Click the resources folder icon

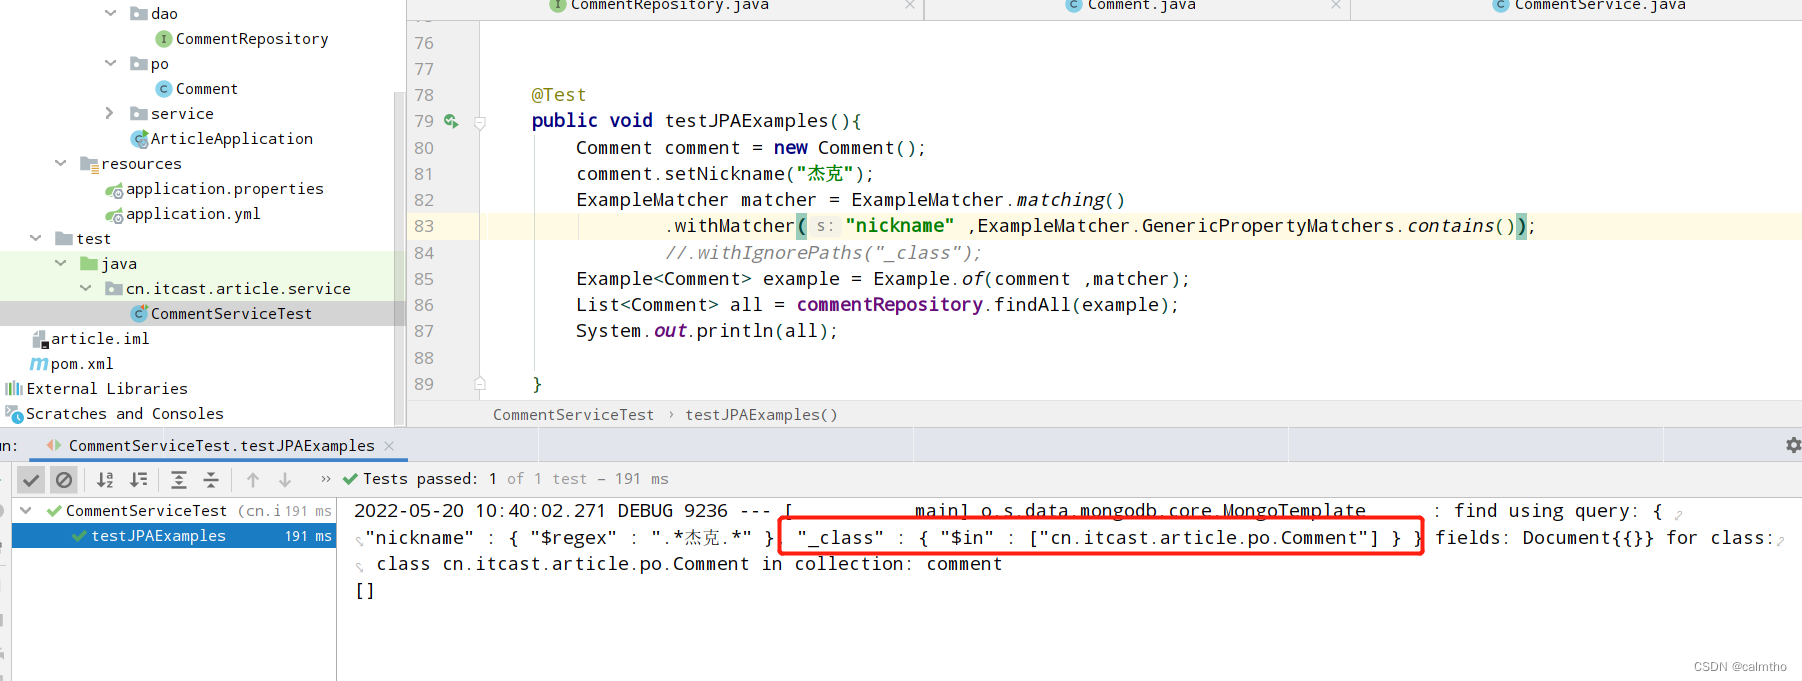tap(89, 163)
